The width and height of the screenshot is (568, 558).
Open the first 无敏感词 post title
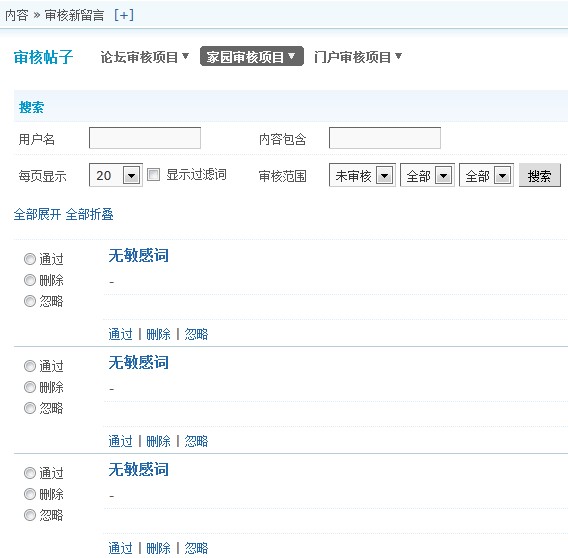(139, 255)
